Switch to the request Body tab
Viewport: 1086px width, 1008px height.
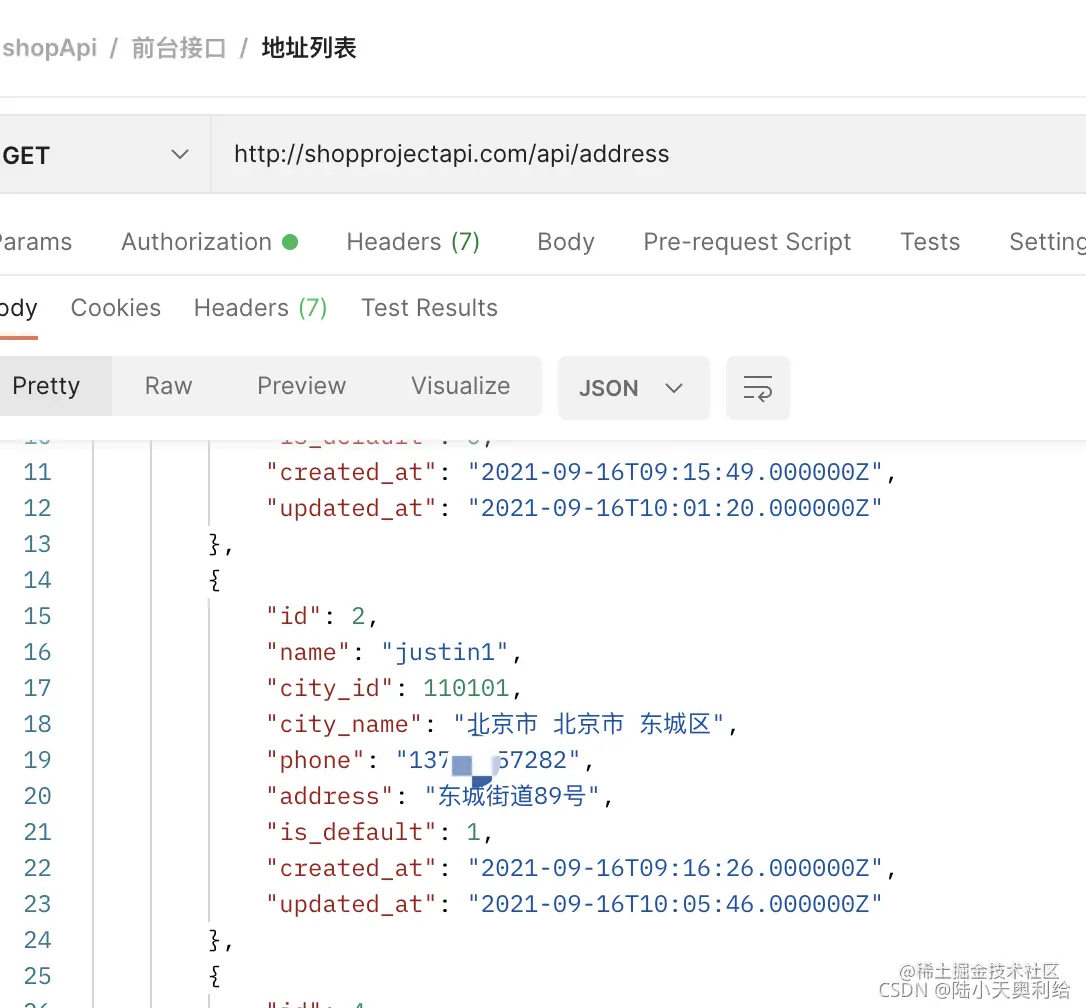pos(566,242)
